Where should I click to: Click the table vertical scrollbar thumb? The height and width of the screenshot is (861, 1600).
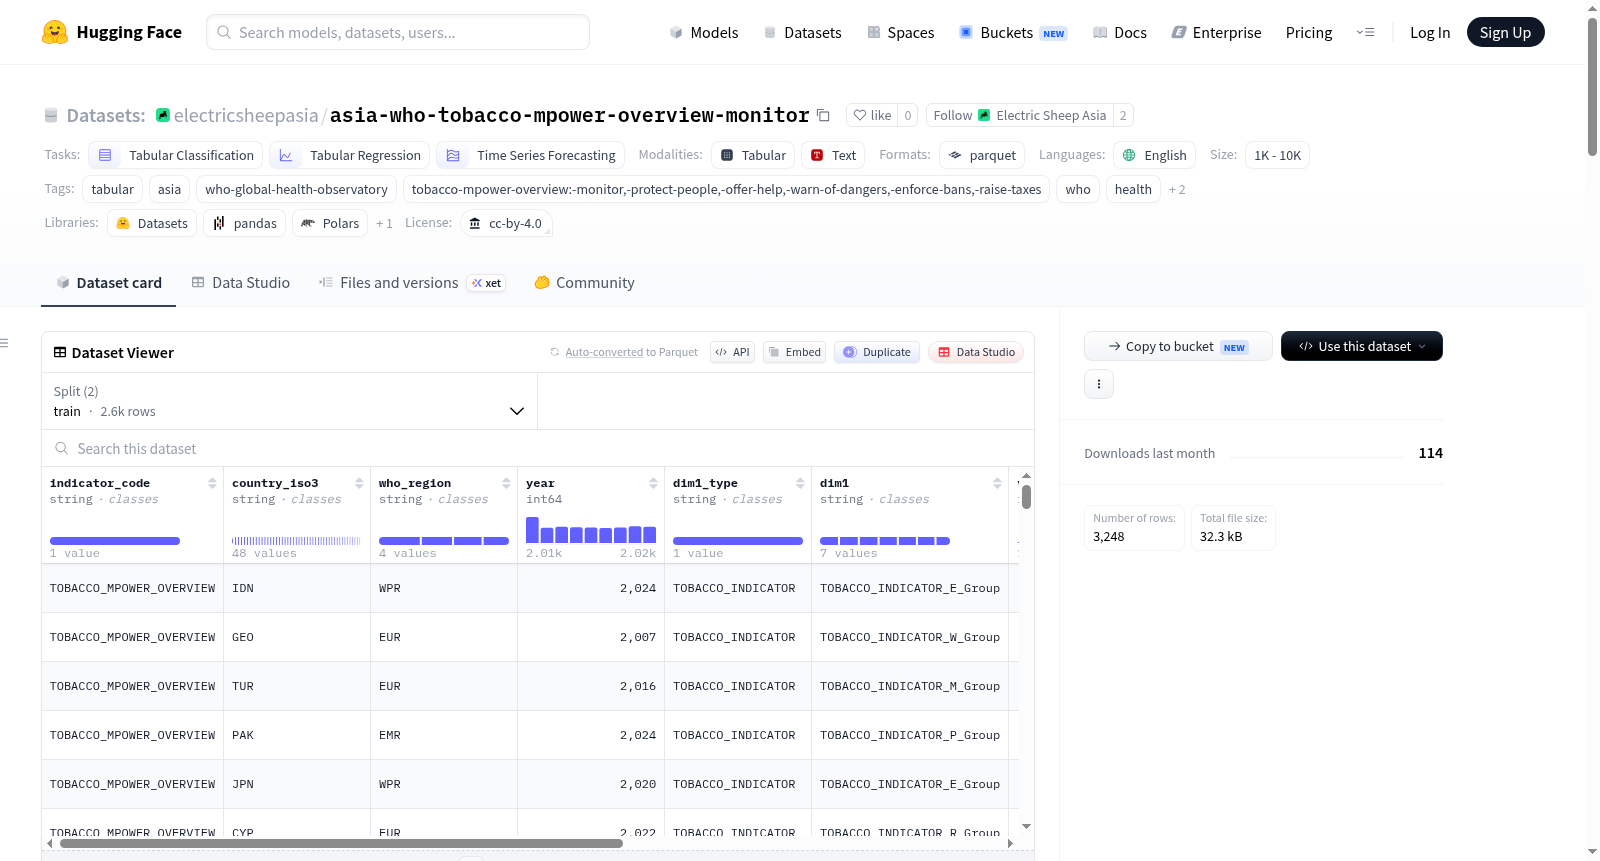(1026, 497)
